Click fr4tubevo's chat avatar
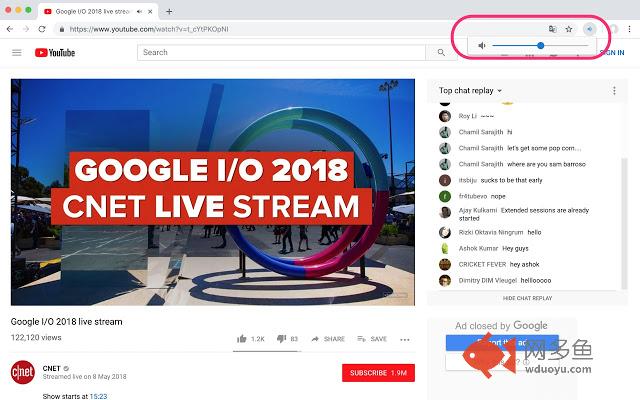This screenshot has width=640, height=400. pyautogui.click(x=444, y=196)
